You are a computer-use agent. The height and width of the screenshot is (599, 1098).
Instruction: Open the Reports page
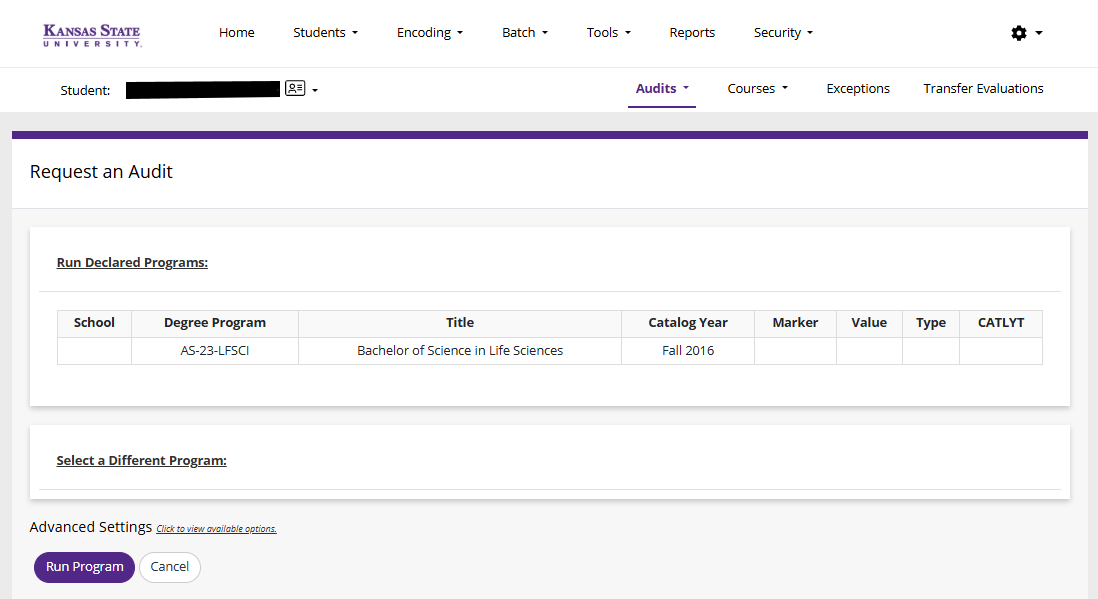coord(692,33)
